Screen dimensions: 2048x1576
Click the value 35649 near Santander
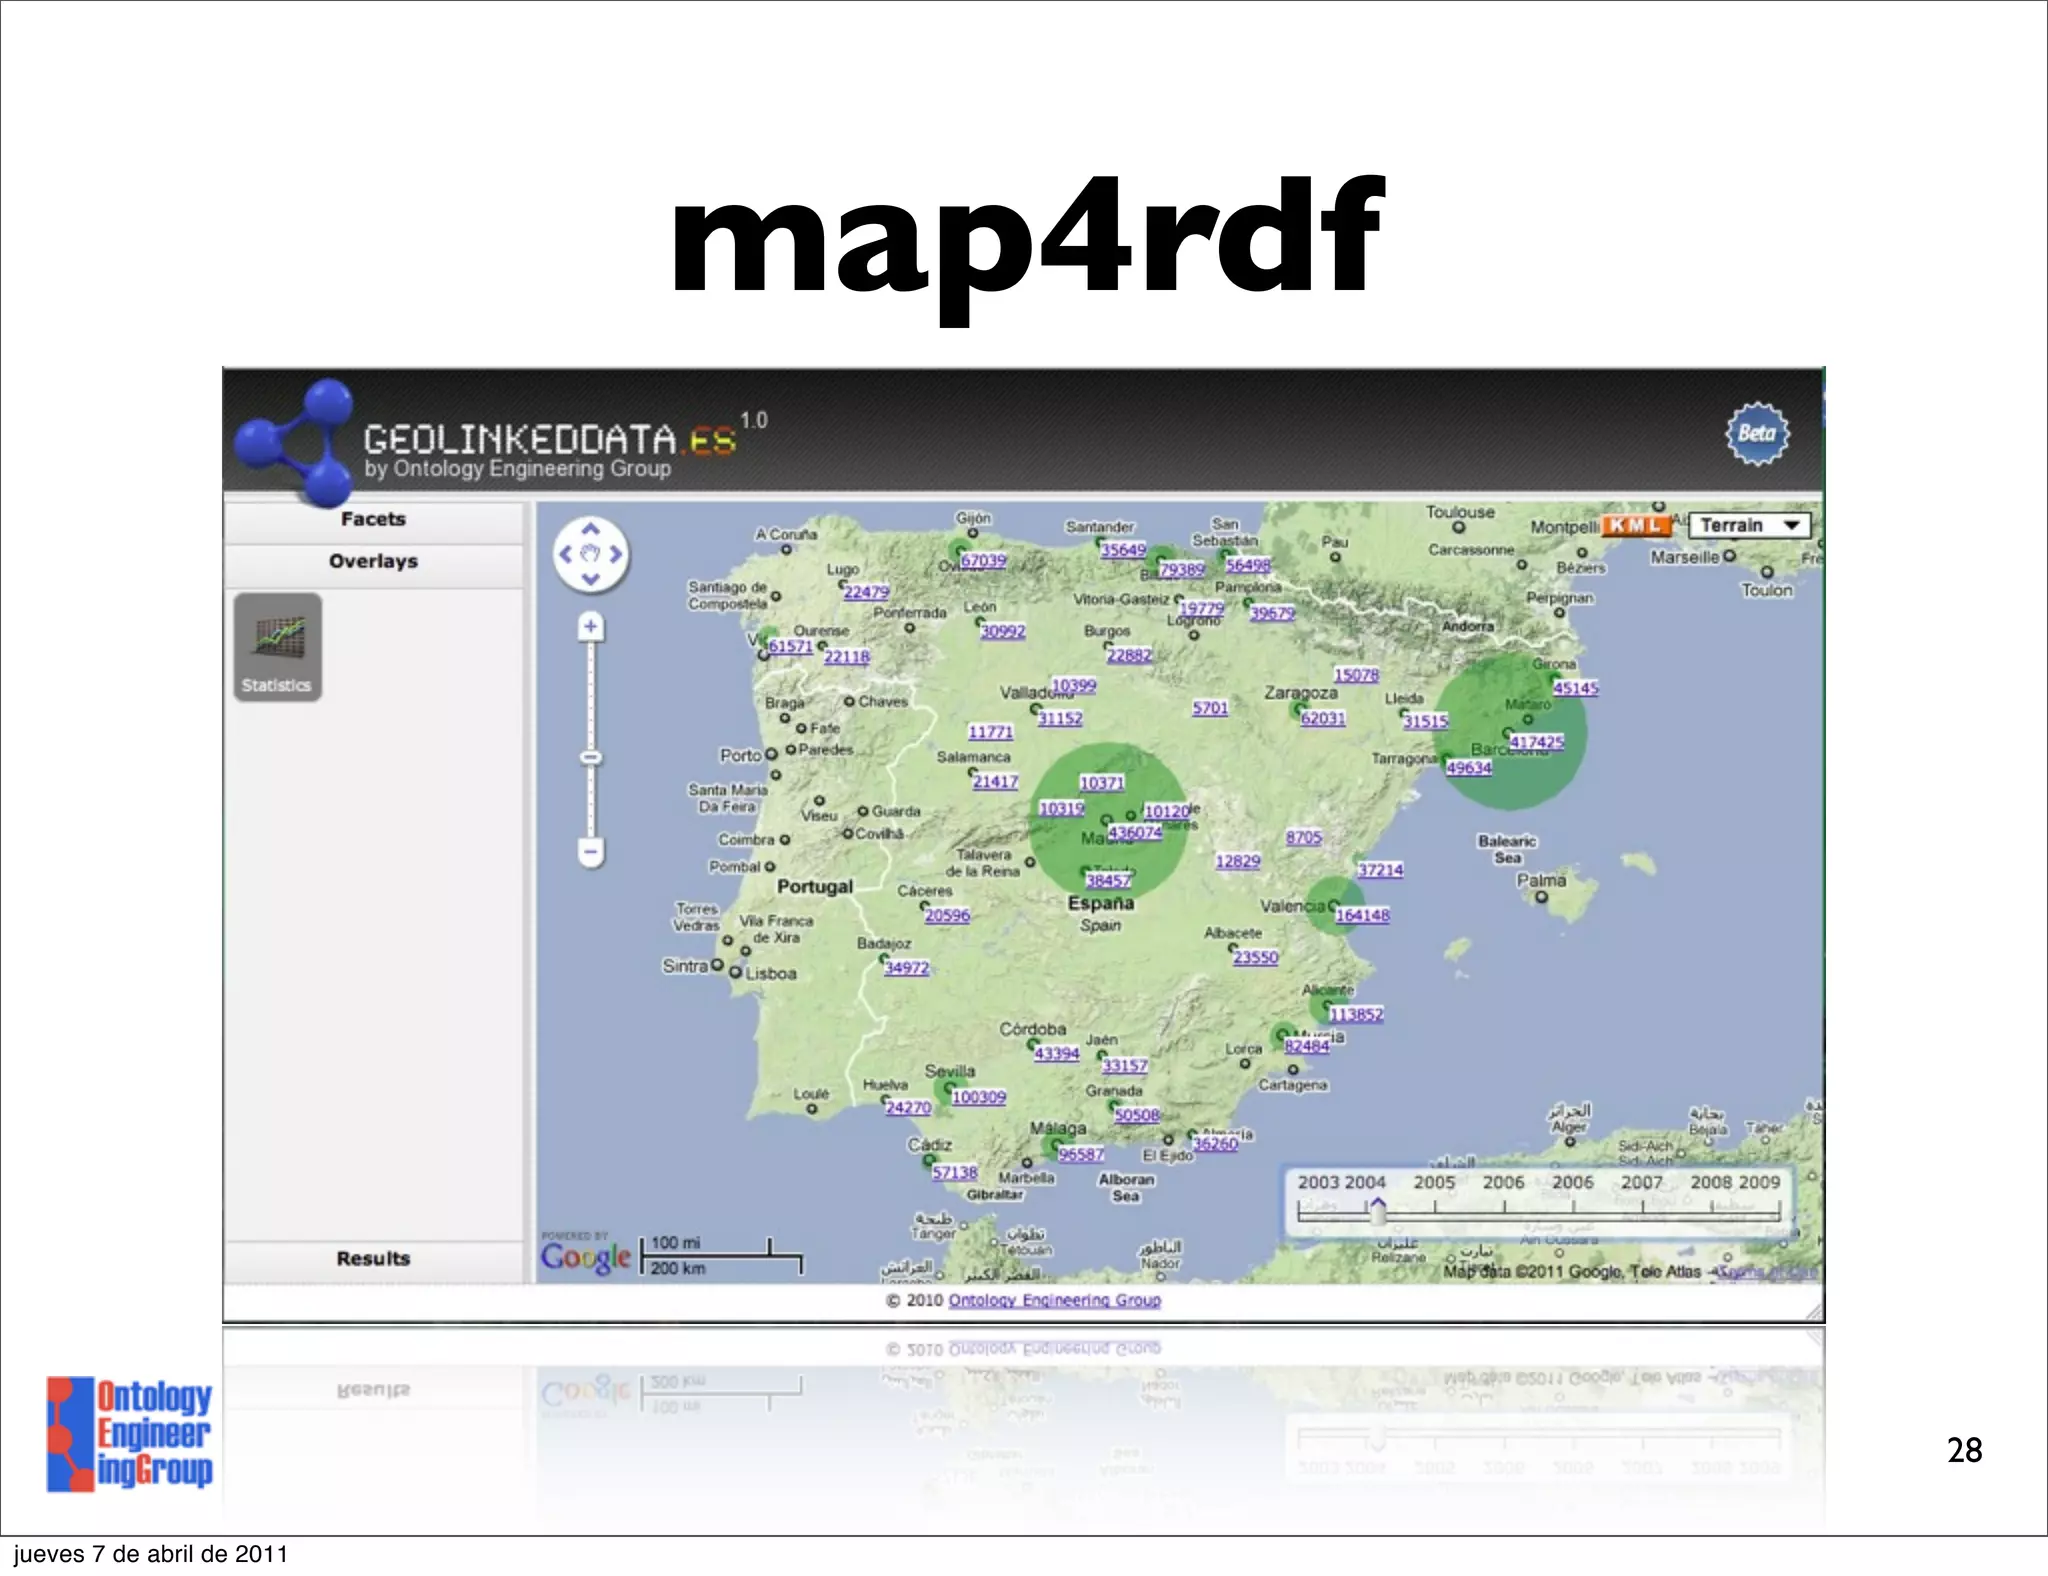tap(1123, 550)
